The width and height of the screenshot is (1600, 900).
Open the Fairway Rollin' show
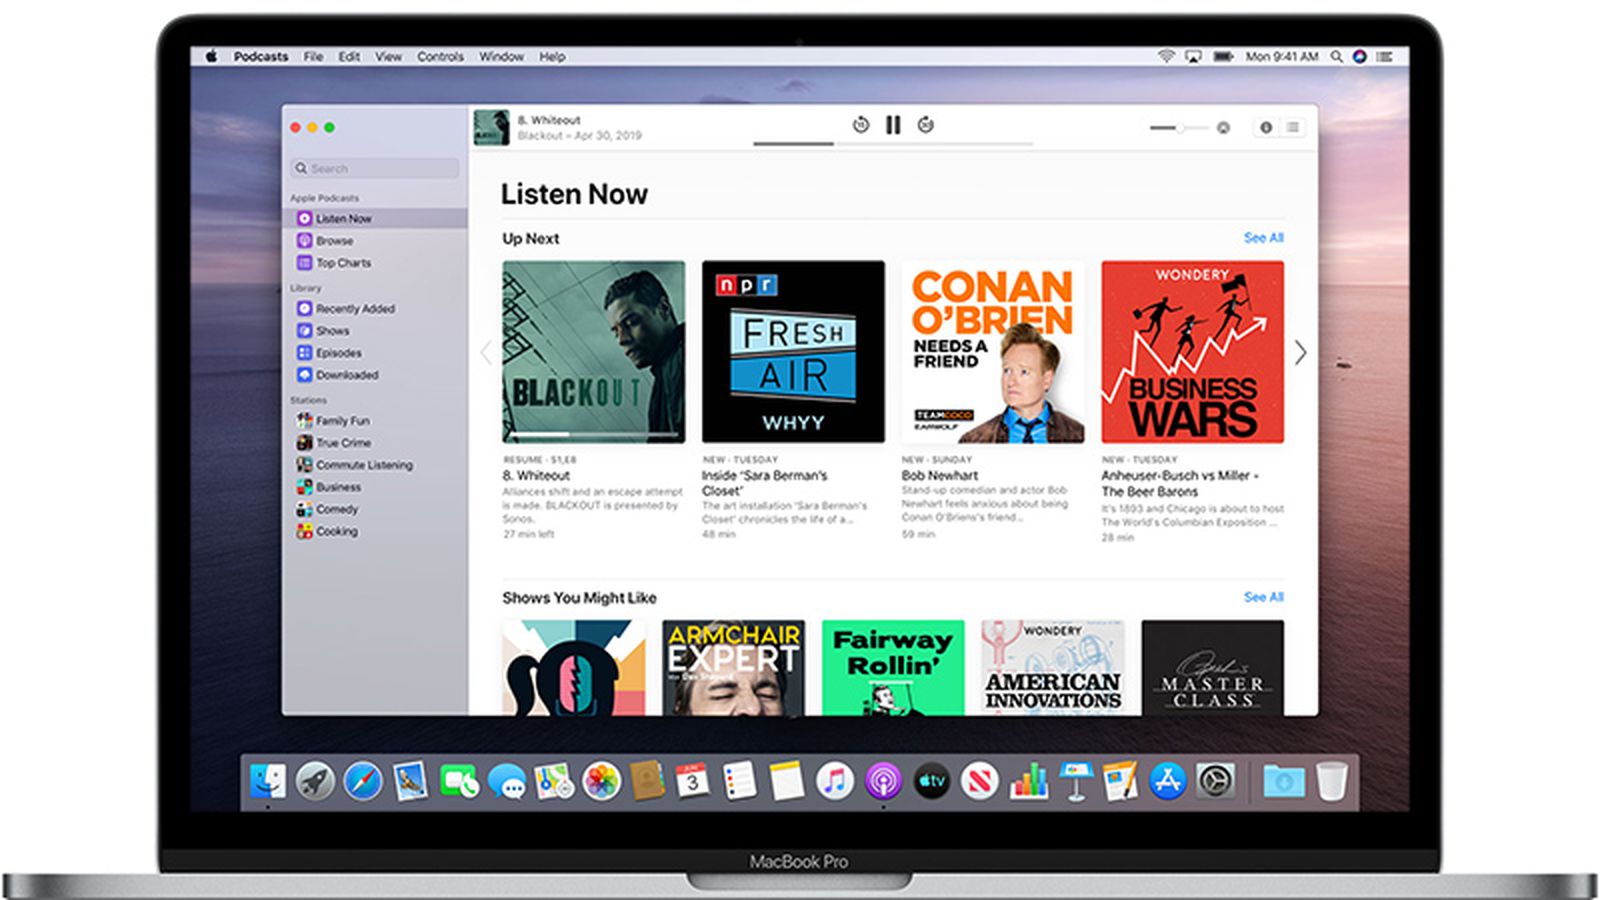pyautogui.click(x=893, y=667)
